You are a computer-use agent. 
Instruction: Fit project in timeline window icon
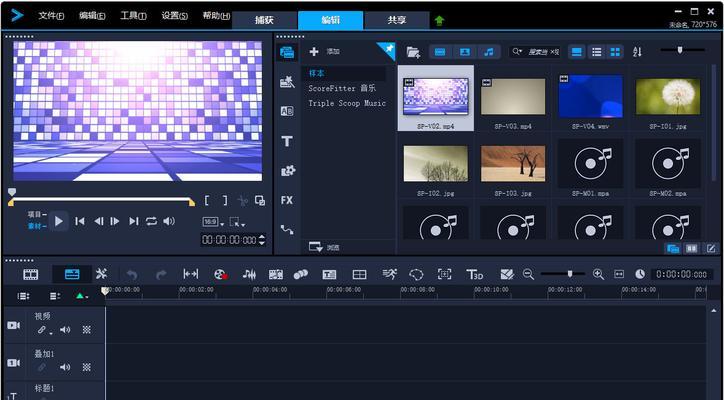point(619,274)
